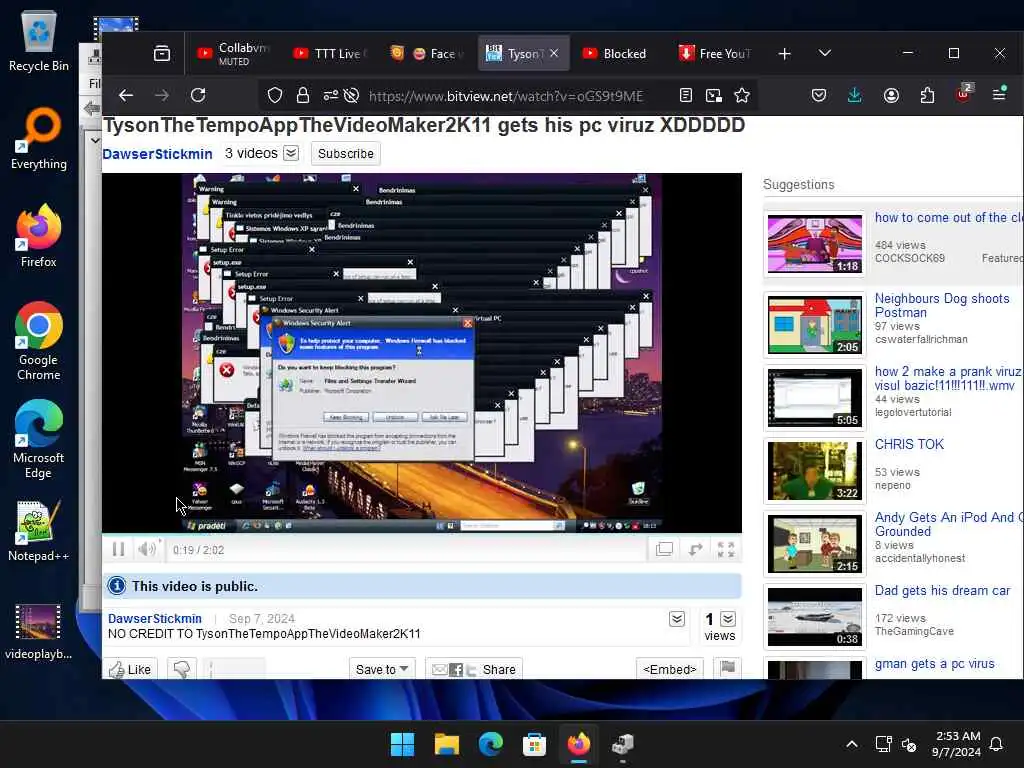Open the extensions puzzle icon

pyautogui.click(x=927, y=96)
